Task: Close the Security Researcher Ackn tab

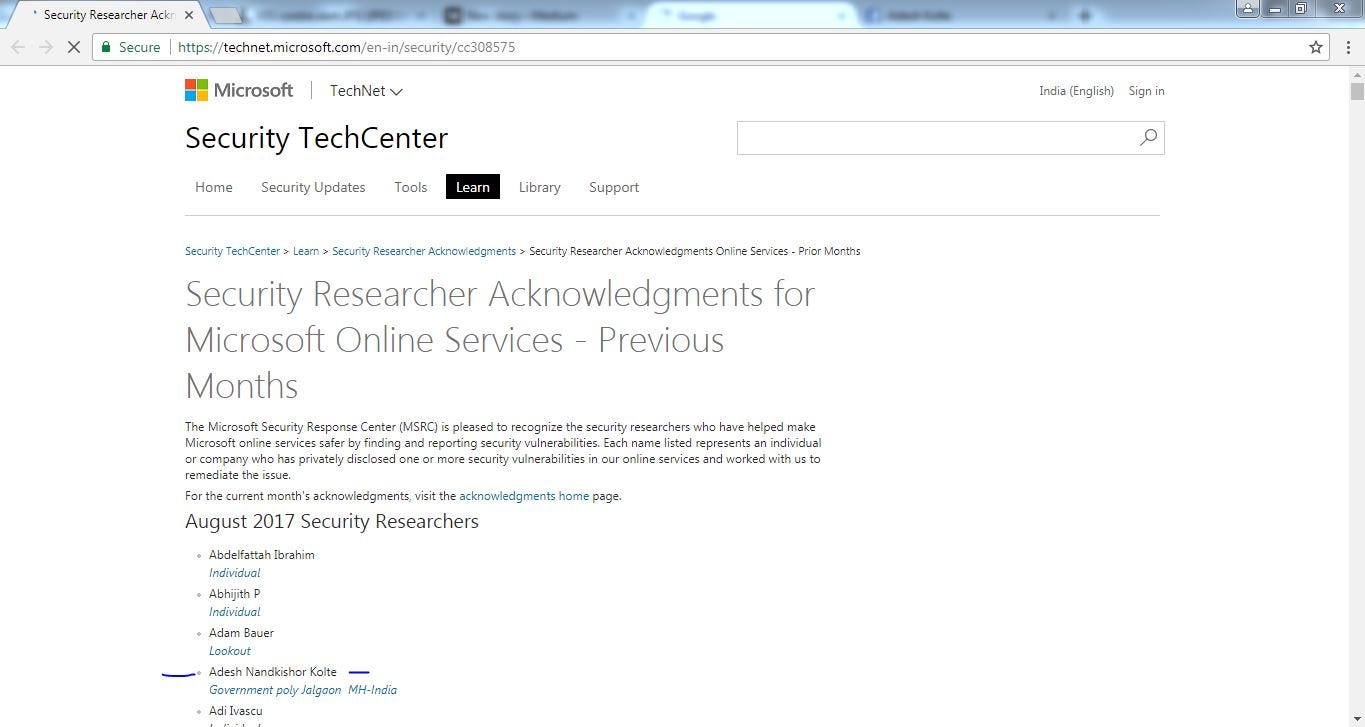Action: (189, 15)
